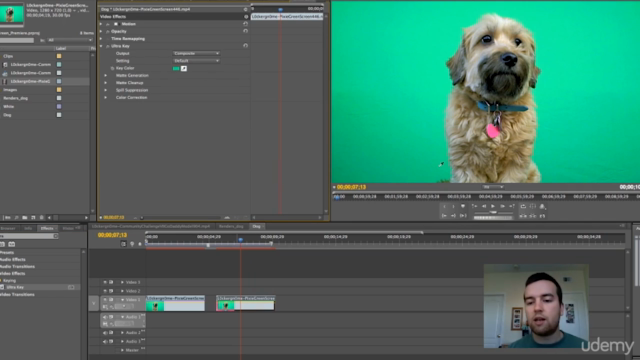The image size is (640, 360).
Task: Switch to the Effects panel tab
Action: [x=47, y=229]
